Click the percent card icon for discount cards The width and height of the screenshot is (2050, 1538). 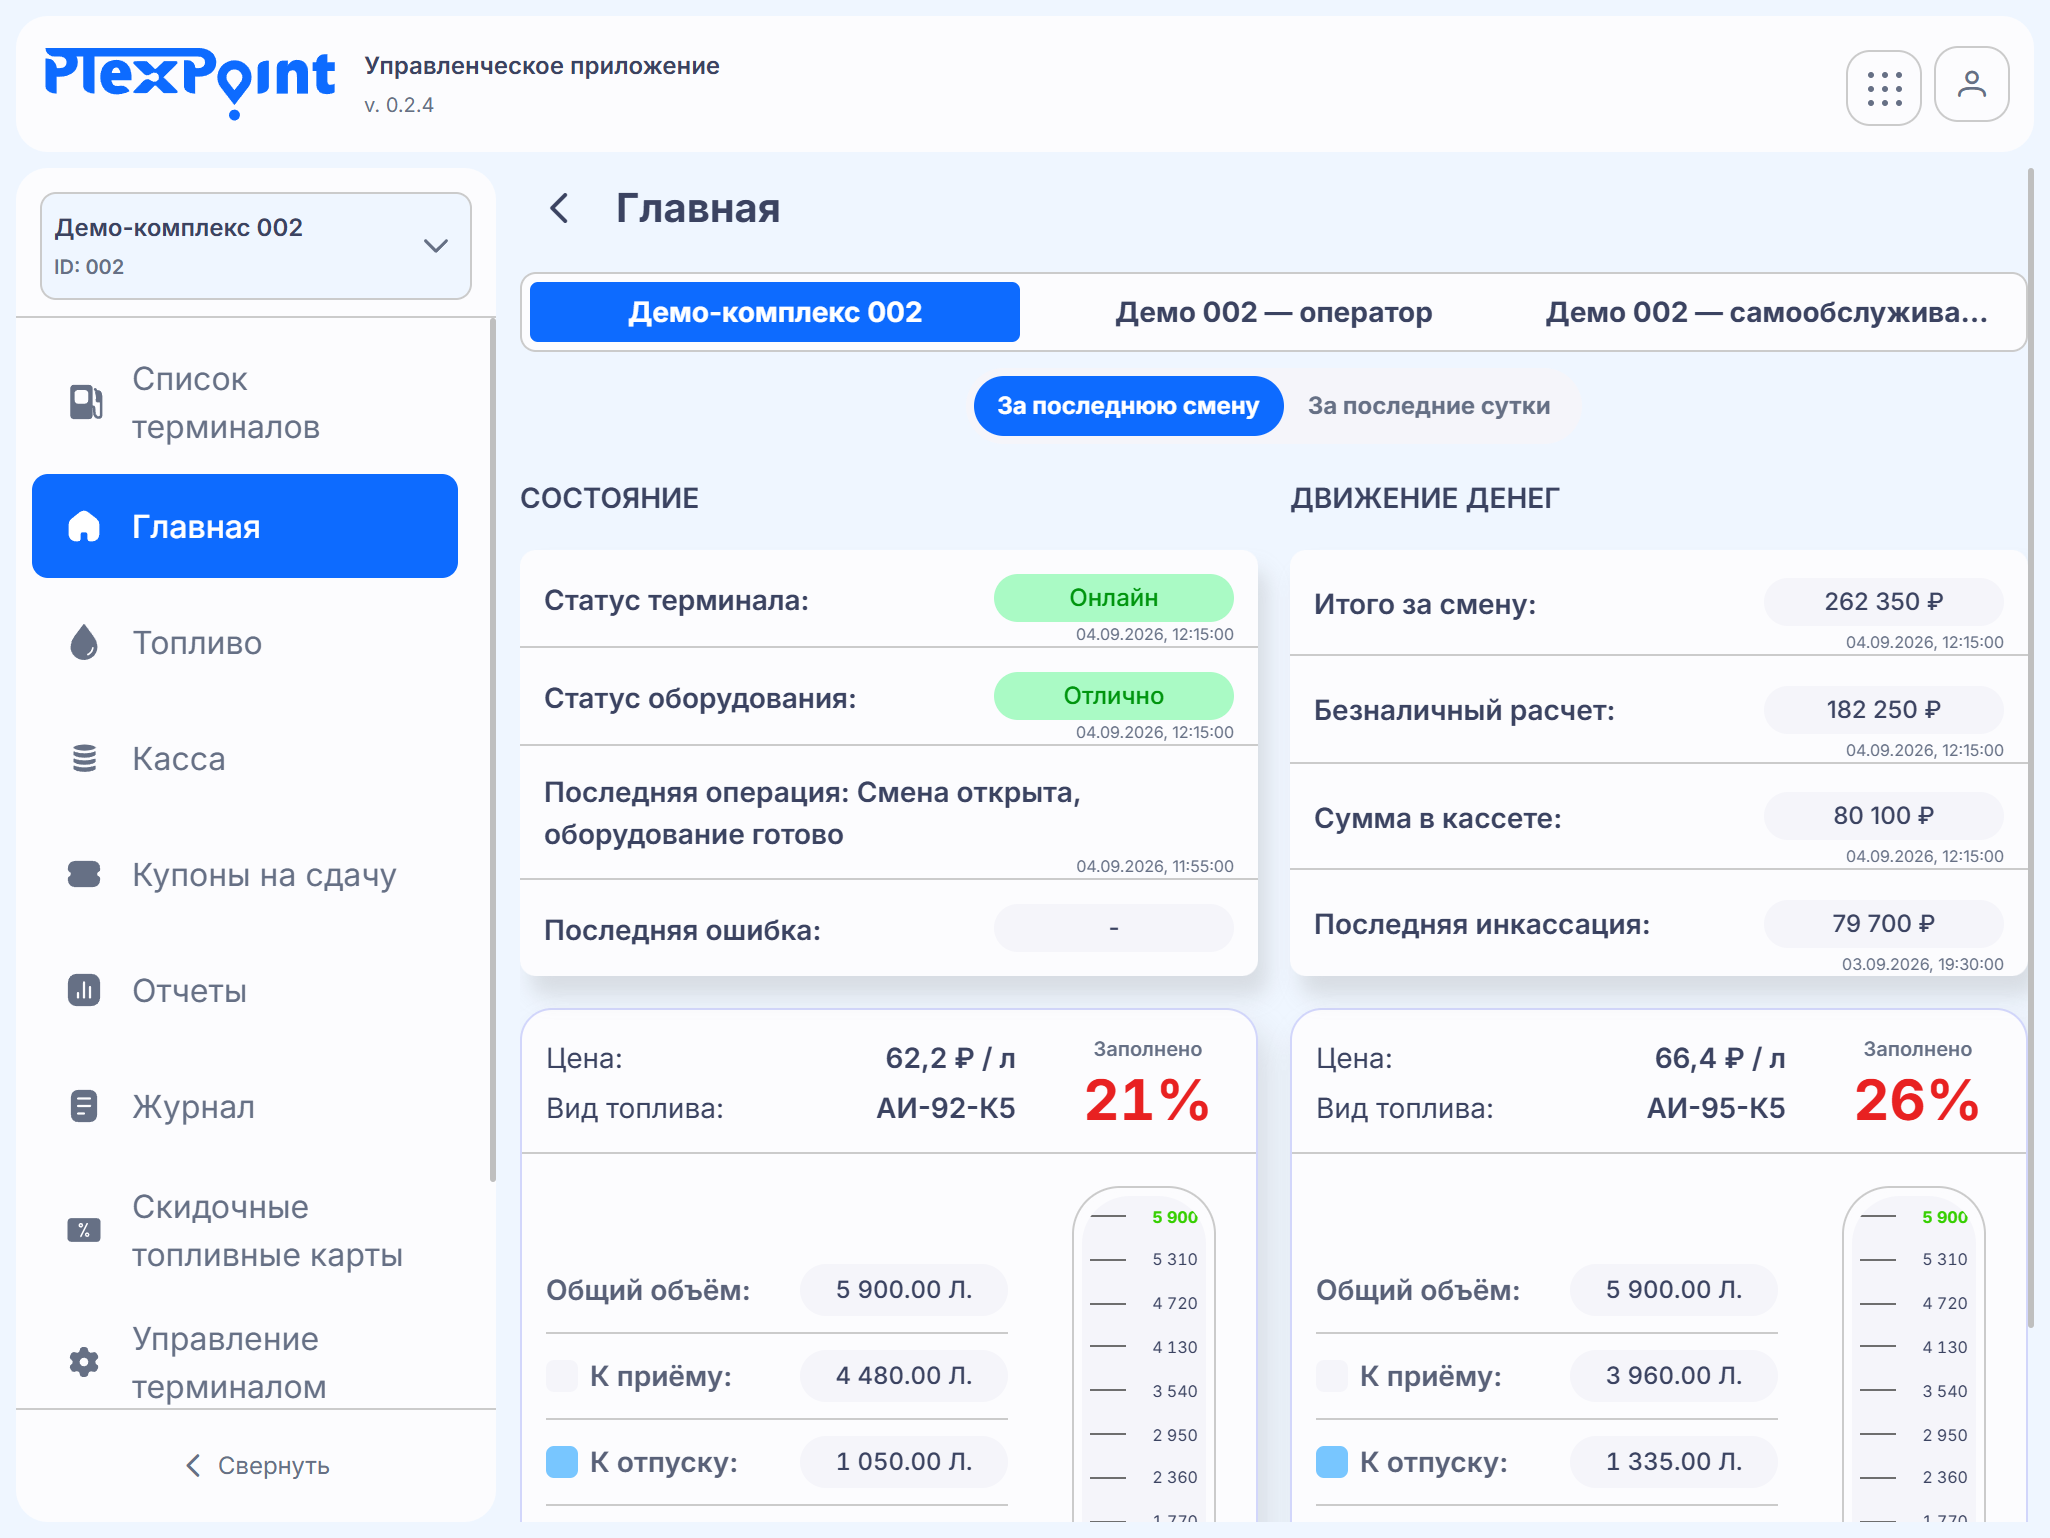[x=84, y=1230]
